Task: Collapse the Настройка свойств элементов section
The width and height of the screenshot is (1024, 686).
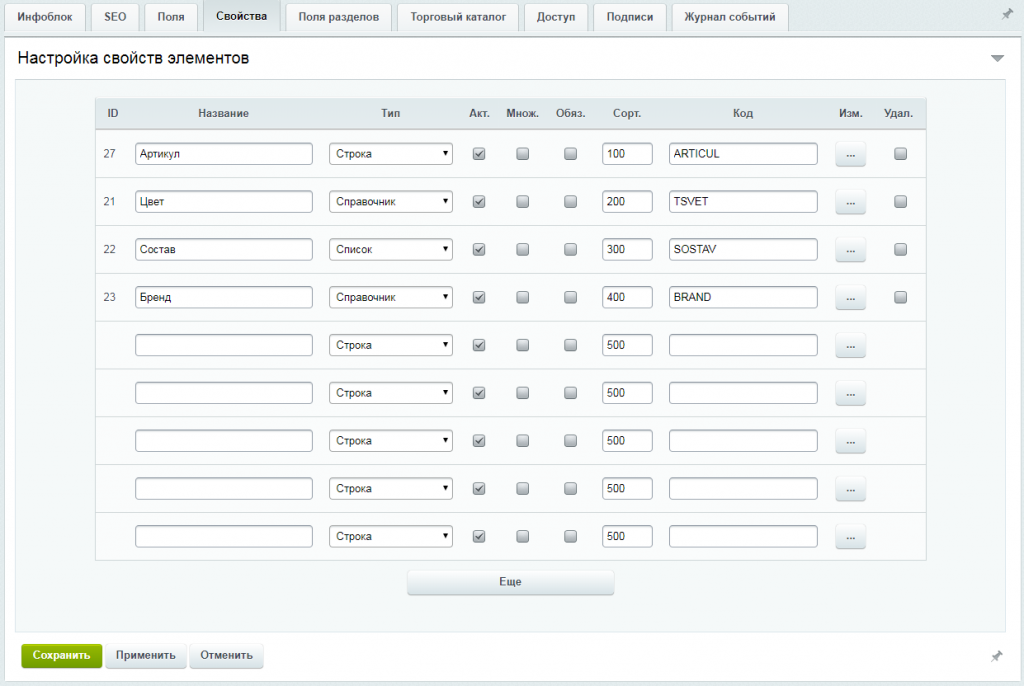Action: point(997,58)
